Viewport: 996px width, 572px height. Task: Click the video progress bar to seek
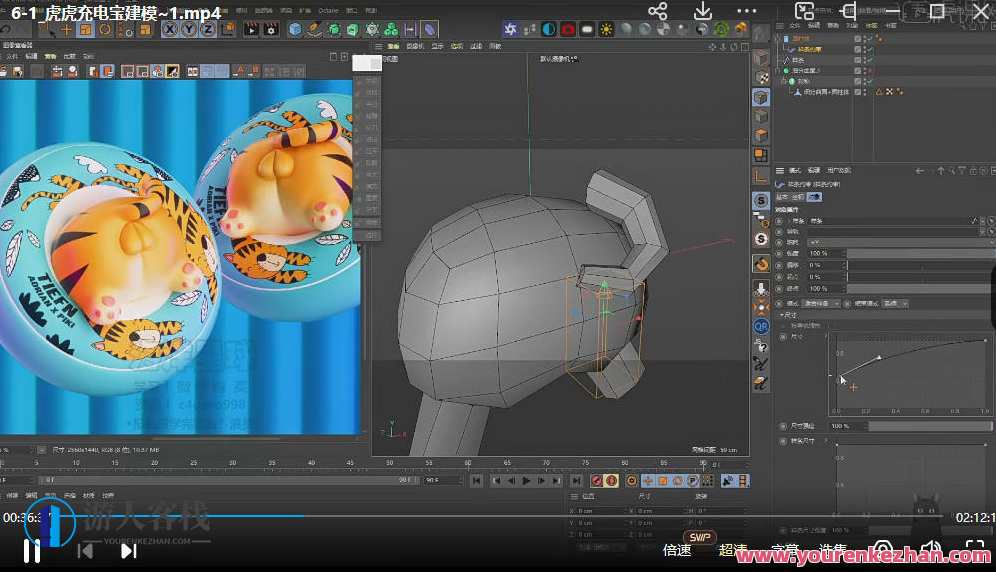coord(498,515)
